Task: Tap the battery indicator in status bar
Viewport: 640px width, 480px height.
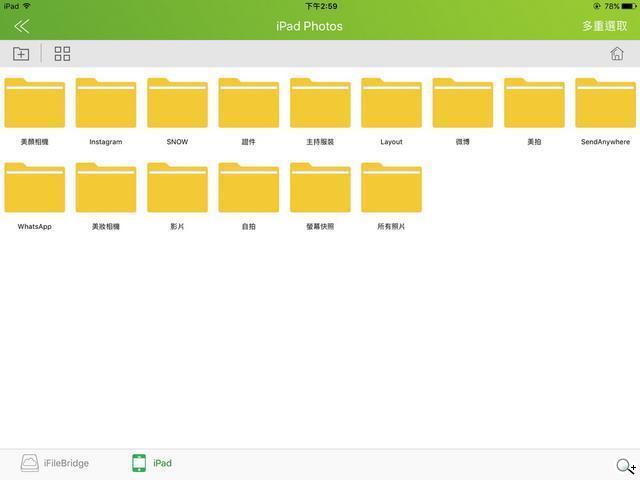Action: (629, 6)
